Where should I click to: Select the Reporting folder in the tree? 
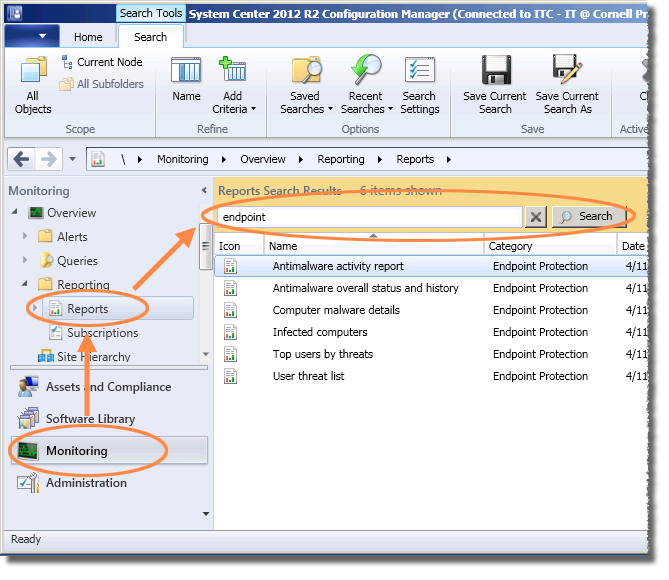point(74,285)
